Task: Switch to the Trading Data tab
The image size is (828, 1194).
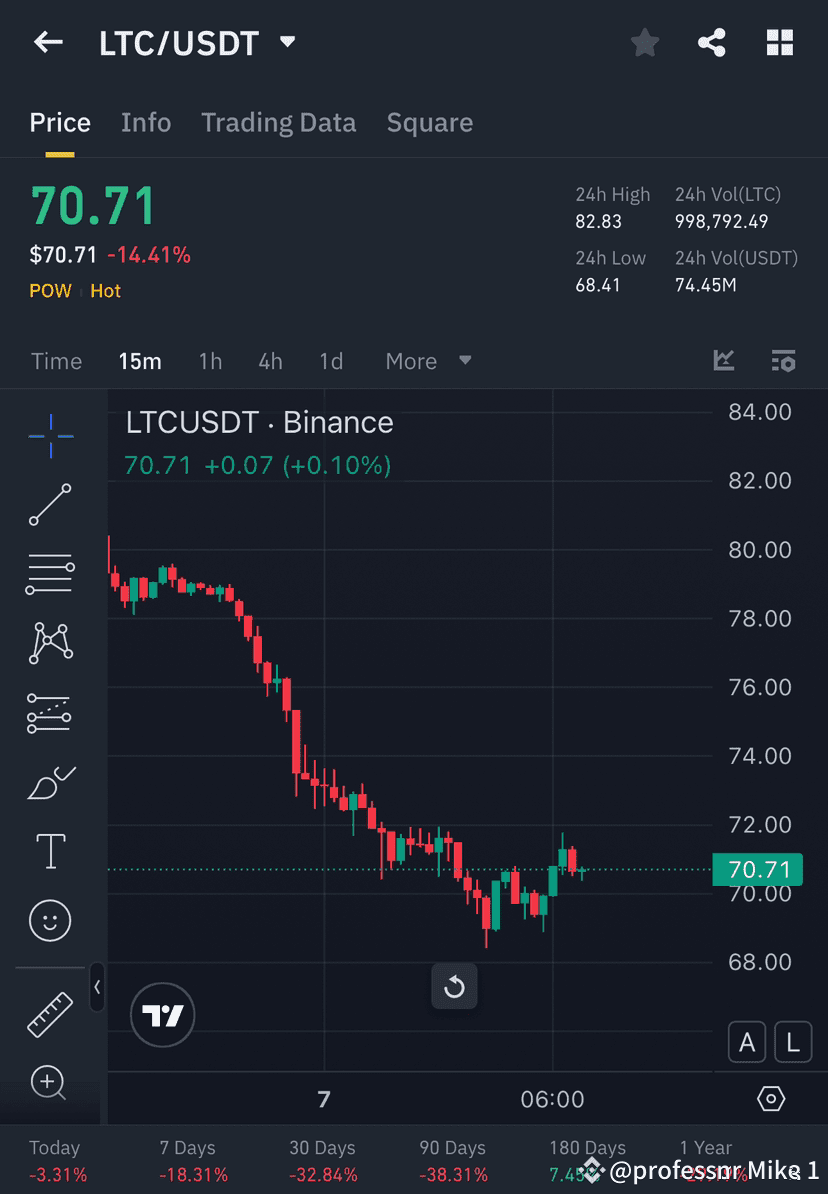Action: (278, 122)
